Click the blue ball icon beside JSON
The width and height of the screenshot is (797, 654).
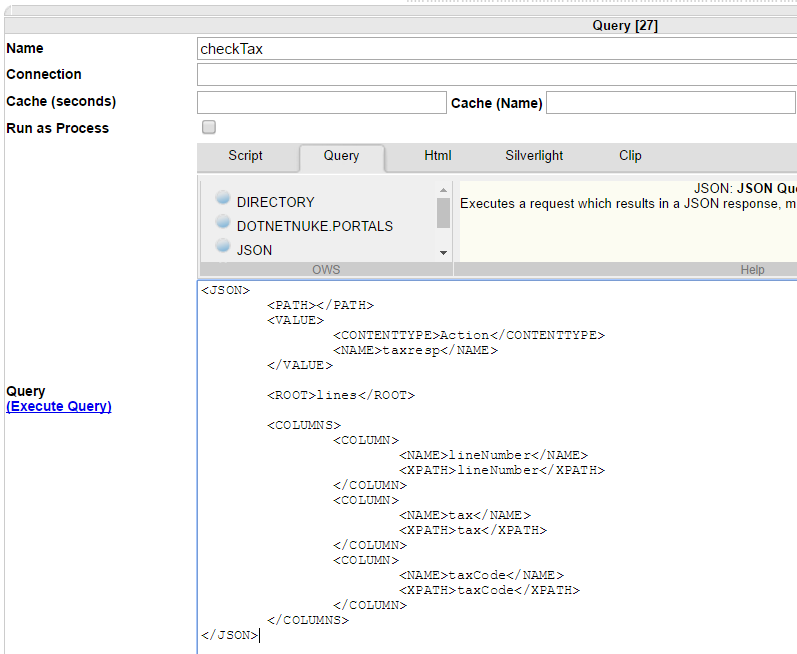click(x=223, y=247)
